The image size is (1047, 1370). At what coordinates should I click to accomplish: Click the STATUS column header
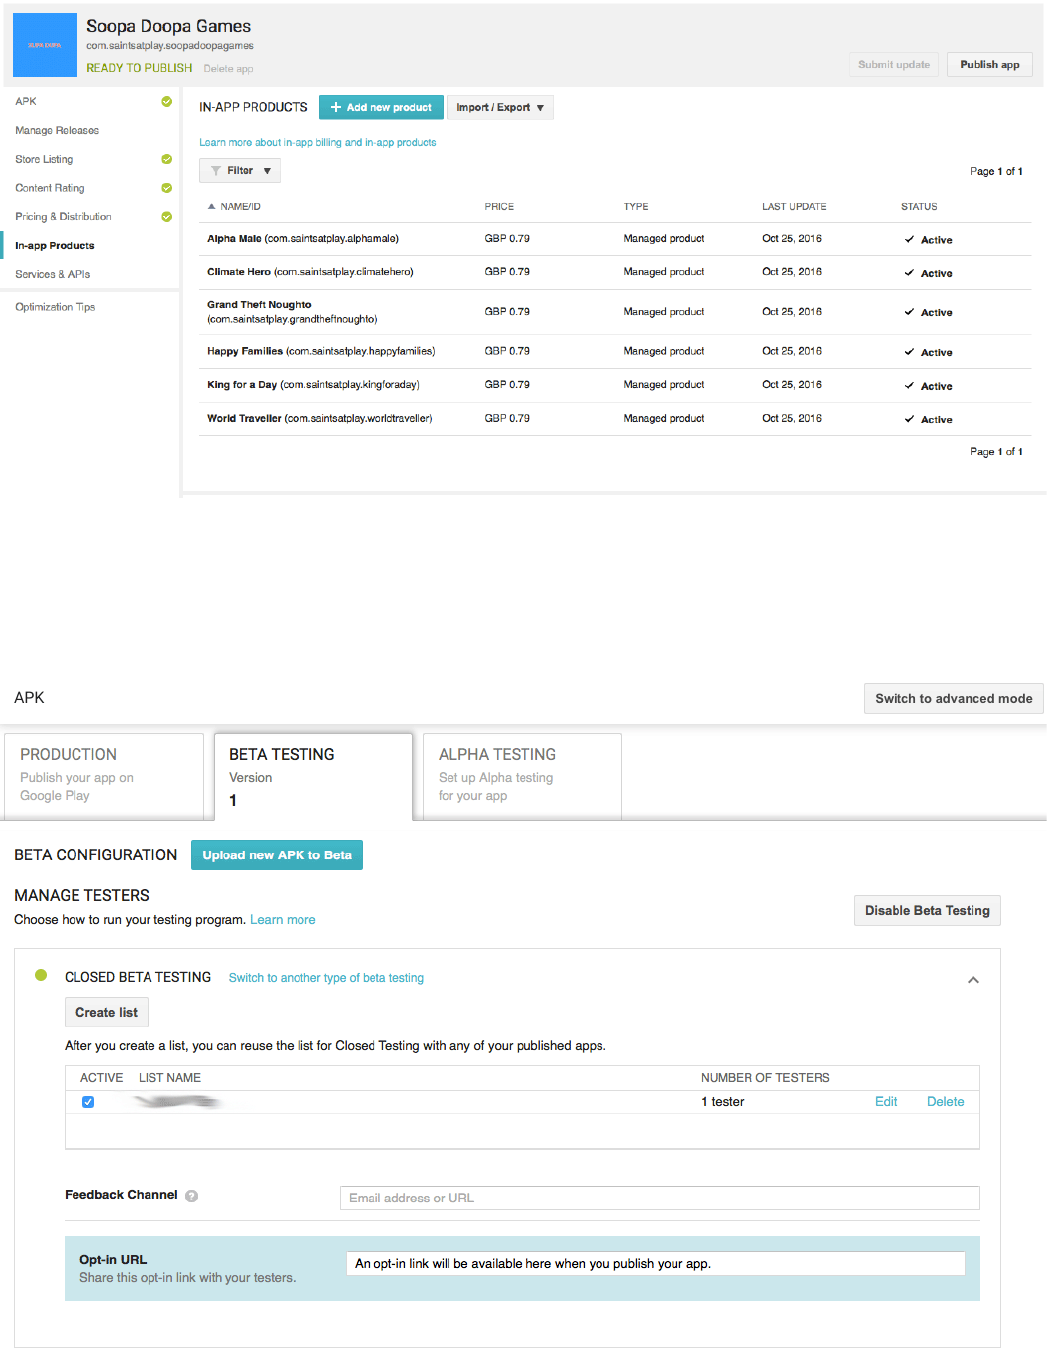click(x=919, y=207)
